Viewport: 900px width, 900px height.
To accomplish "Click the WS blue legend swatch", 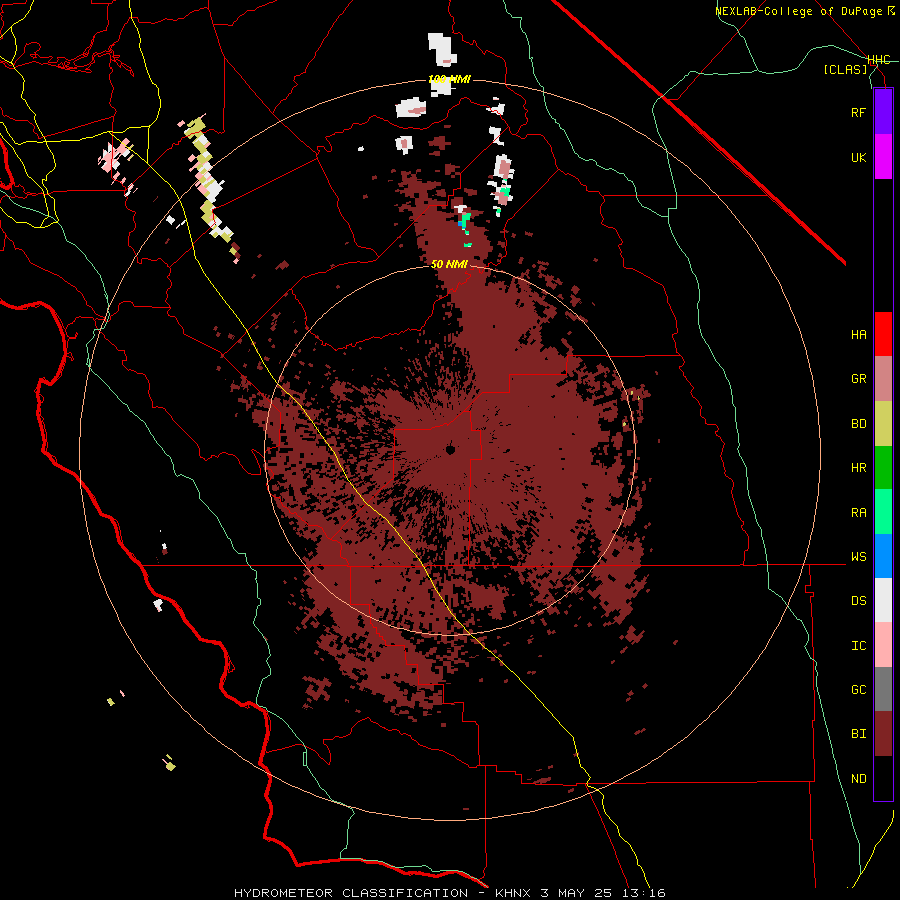I will click(x=883, y=556).
